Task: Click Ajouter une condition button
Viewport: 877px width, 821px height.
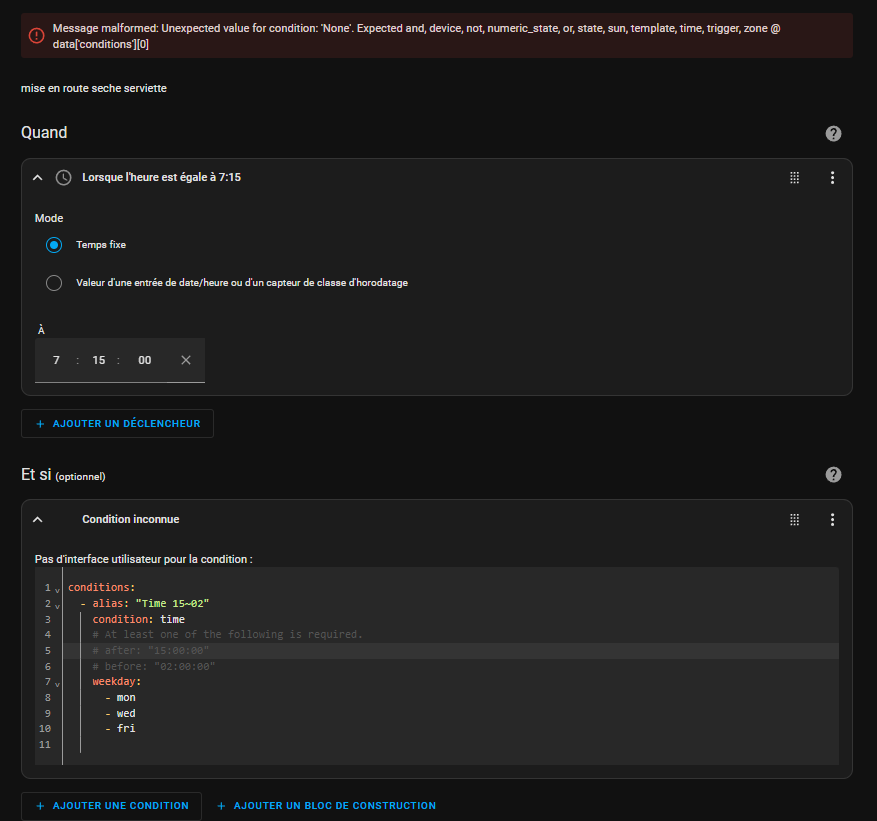Action: [111, 806]
